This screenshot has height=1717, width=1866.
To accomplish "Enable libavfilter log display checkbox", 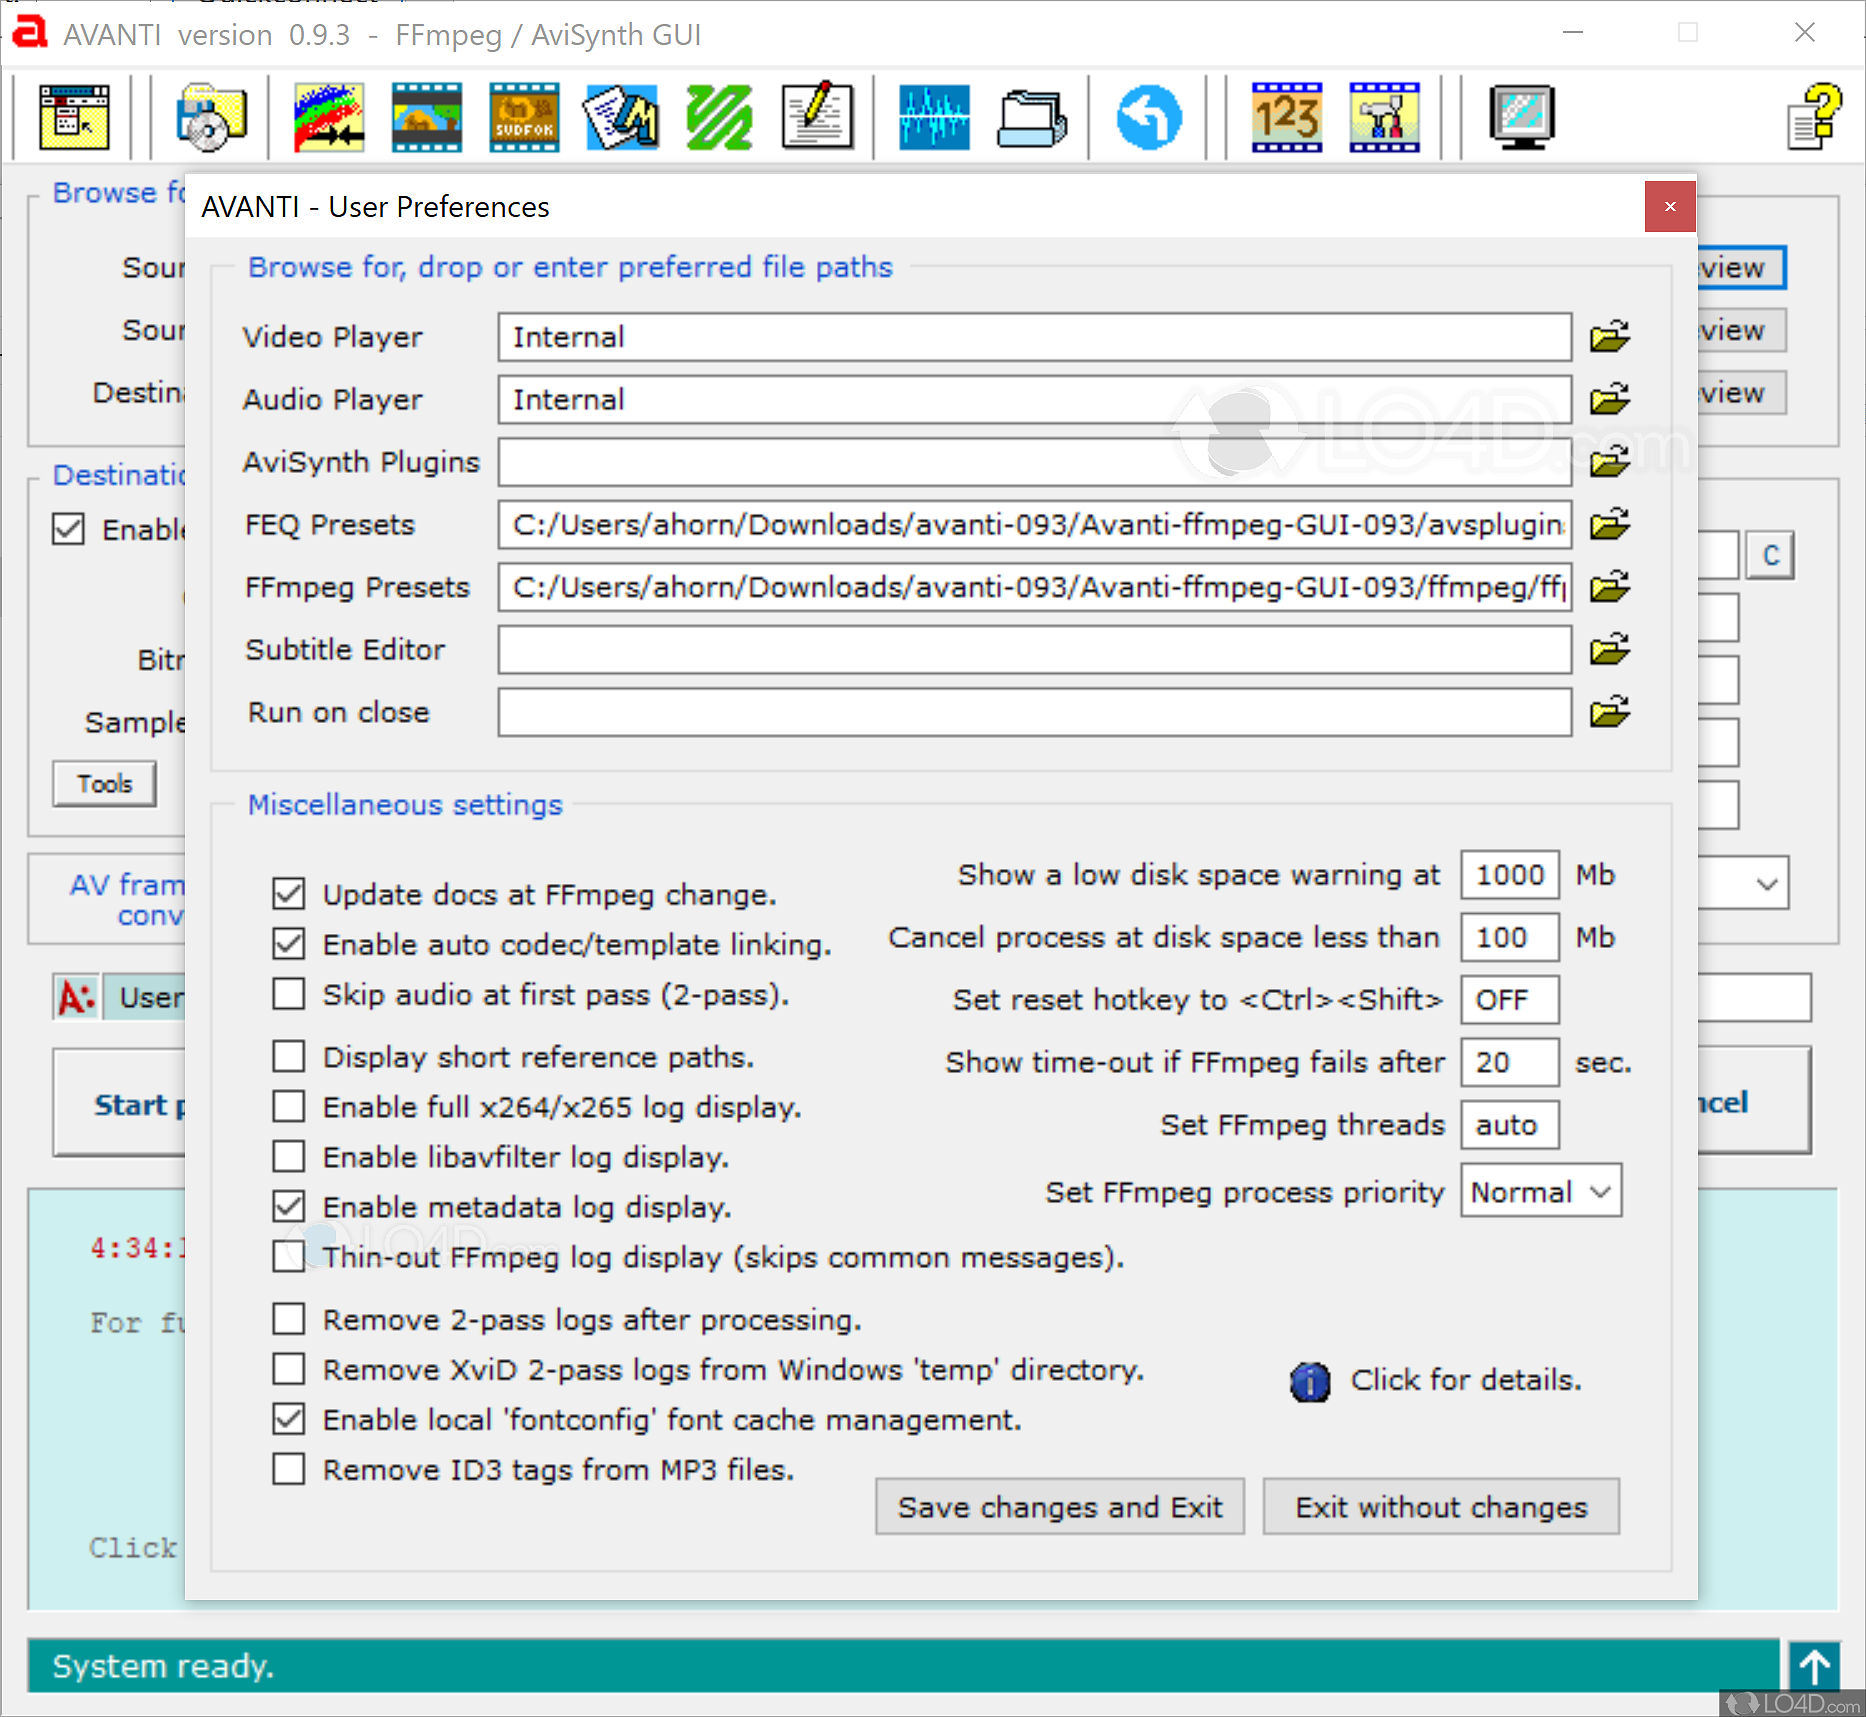I will [x=289, y=1156].
